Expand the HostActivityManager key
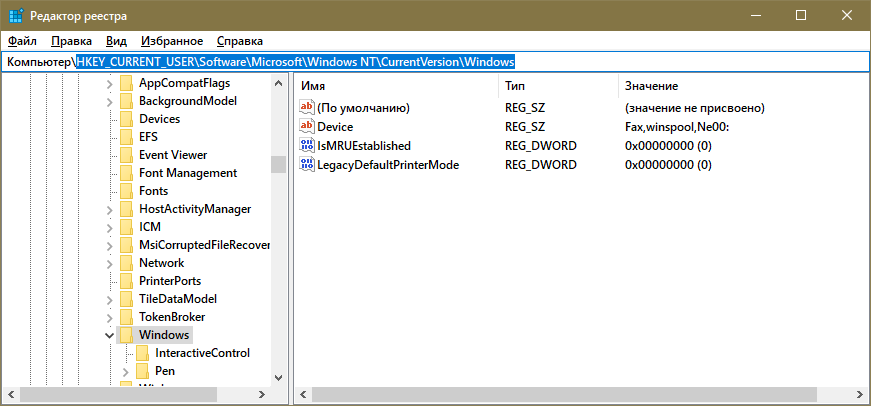Screen dimensions: 871x406 tap(109, 210)
